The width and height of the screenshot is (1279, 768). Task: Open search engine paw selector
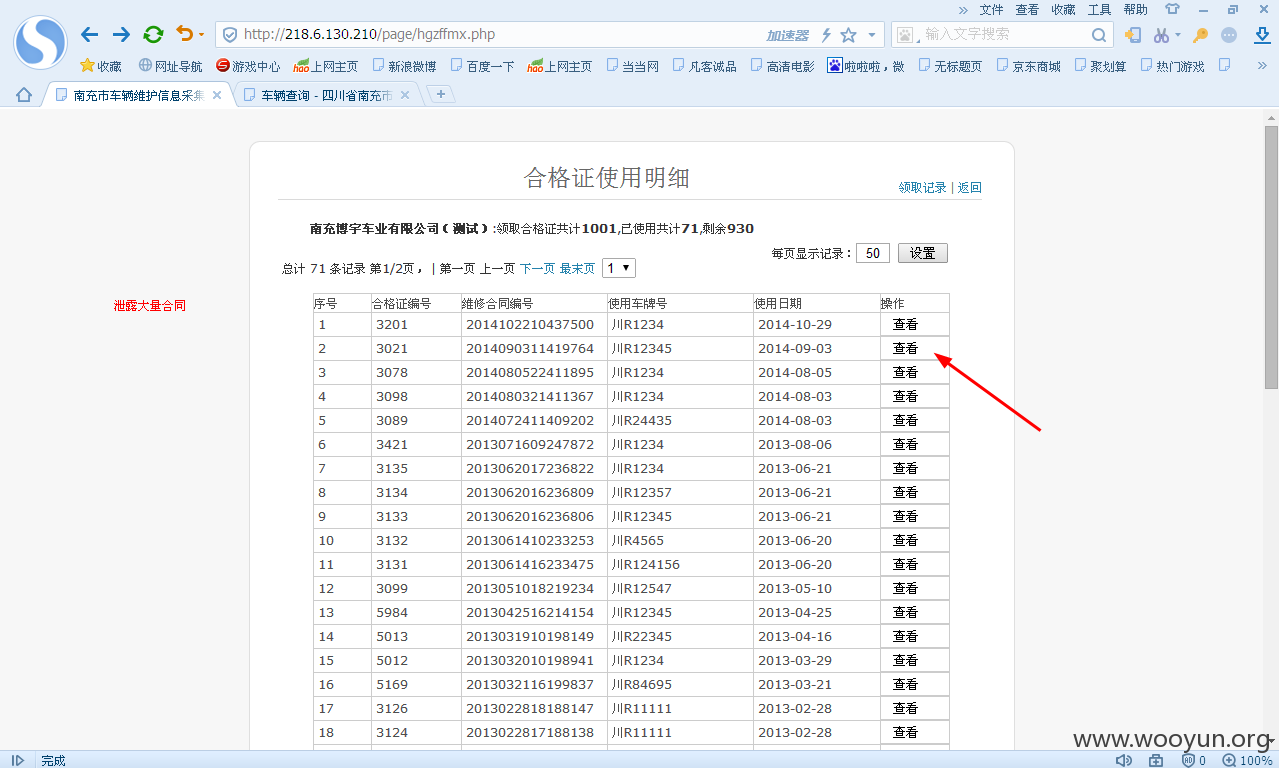click(905, 35)
